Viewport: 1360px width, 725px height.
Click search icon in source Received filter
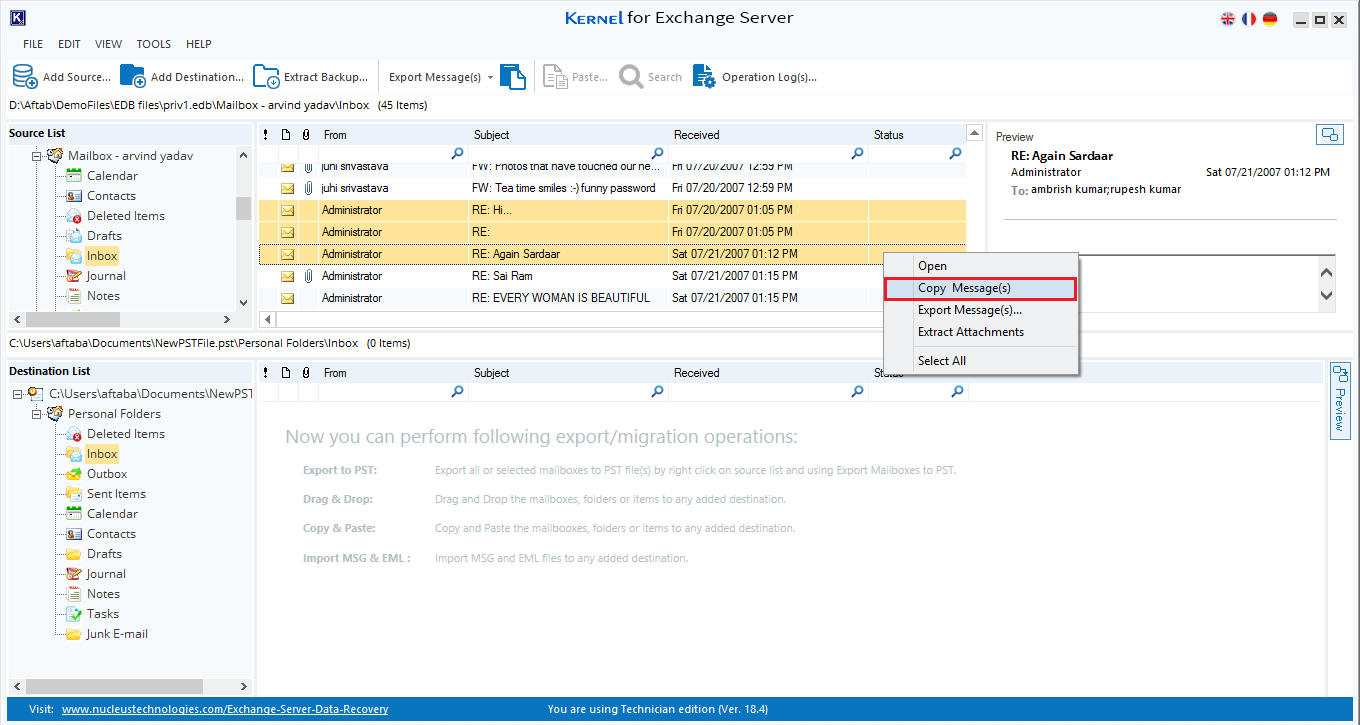pyautogui.click(x=857, y=153)
